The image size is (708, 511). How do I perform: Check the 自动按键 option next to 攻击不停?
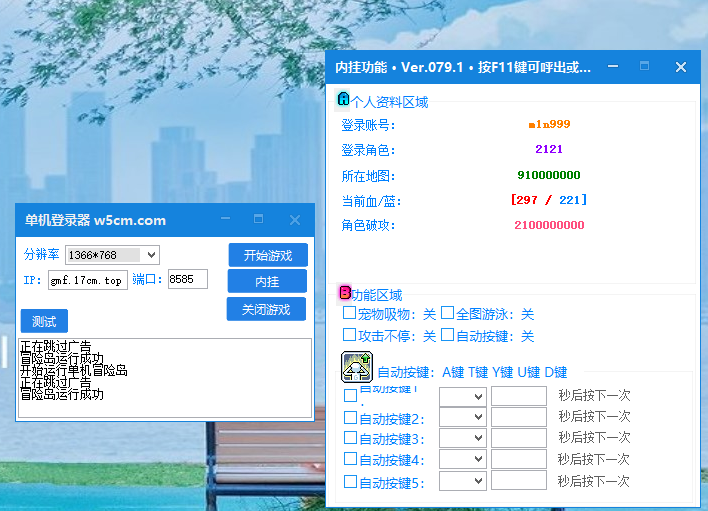coord(447,335)
